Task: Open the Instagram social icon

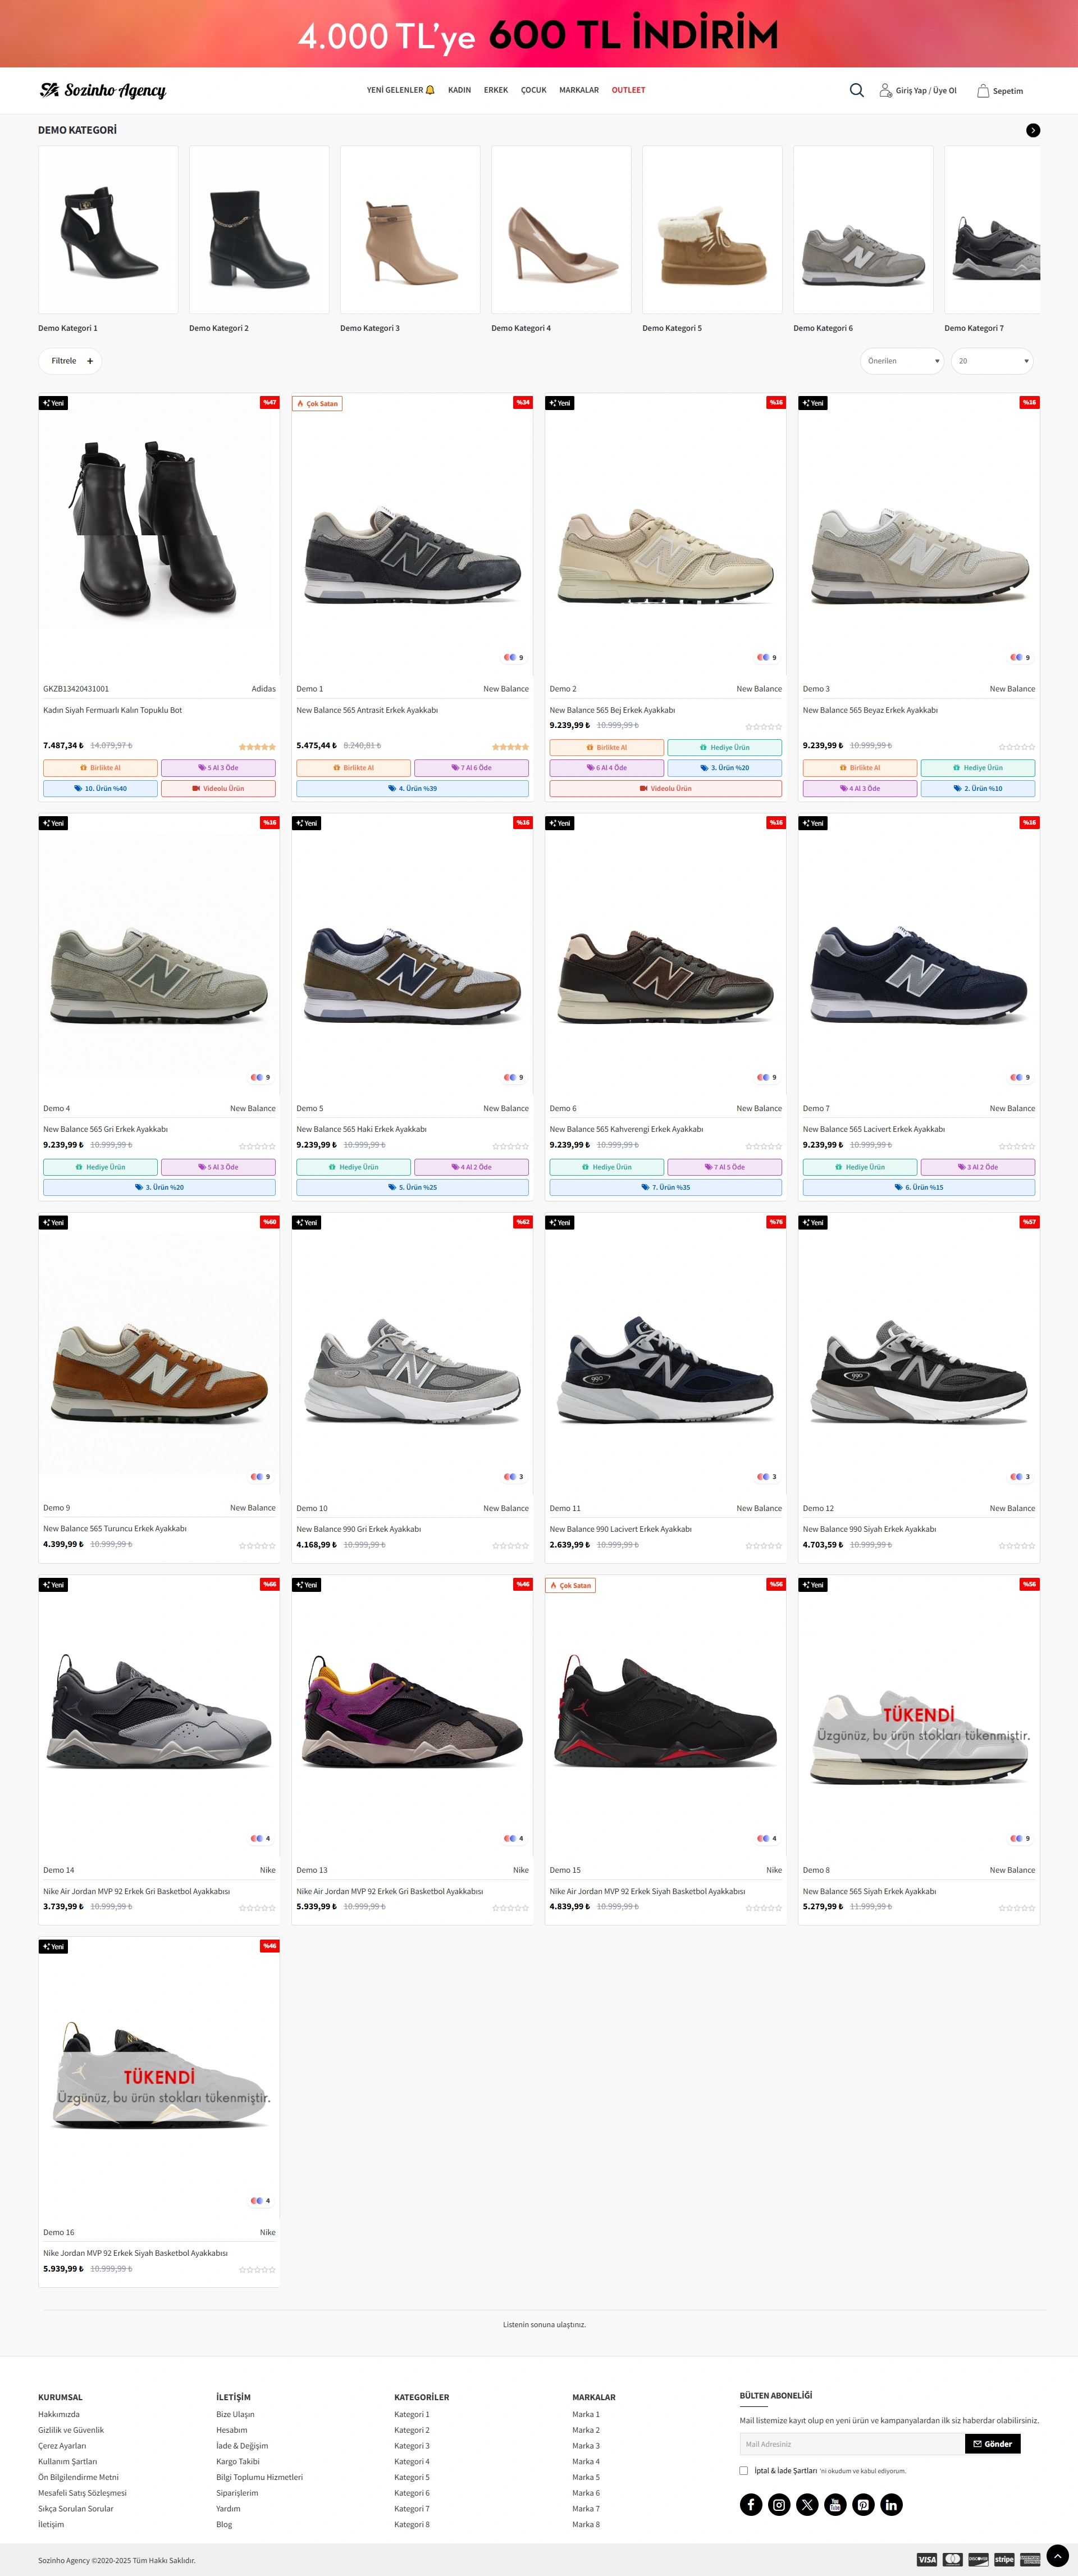Action: (779, 2504)
